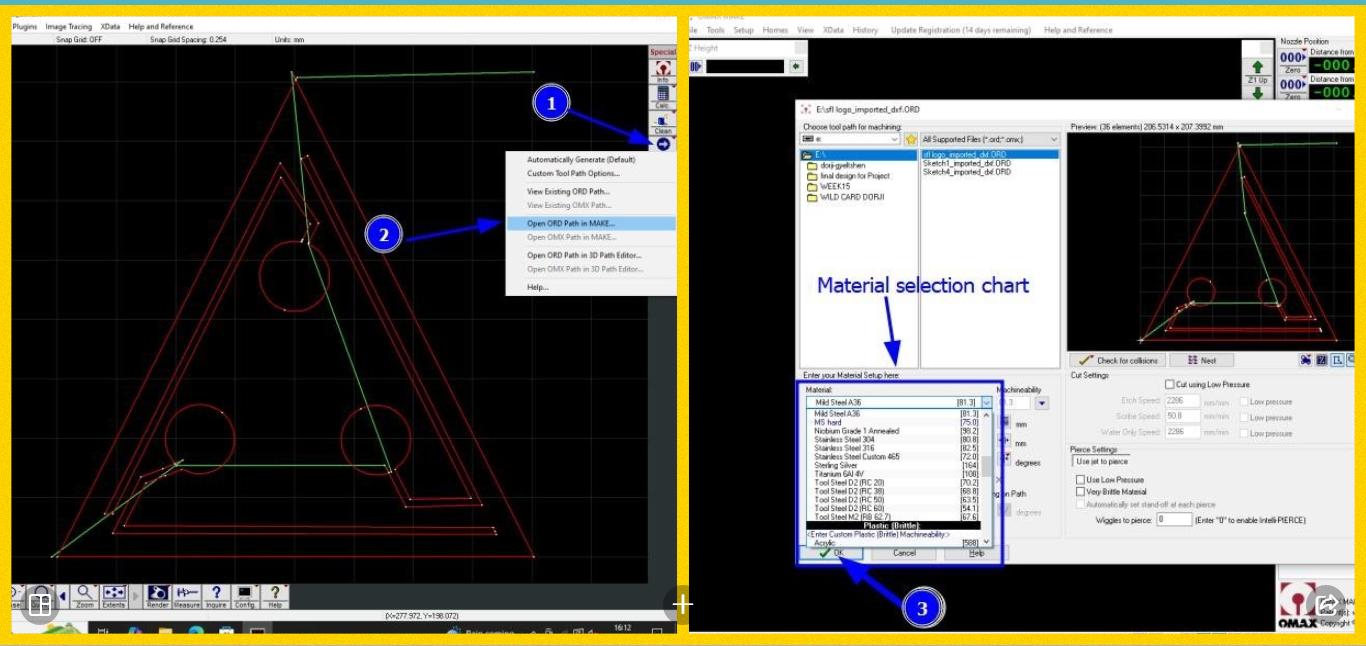This screenshot has width=1366, height=646.
Task: Click the Nest button
Action: click(1203, 360)
